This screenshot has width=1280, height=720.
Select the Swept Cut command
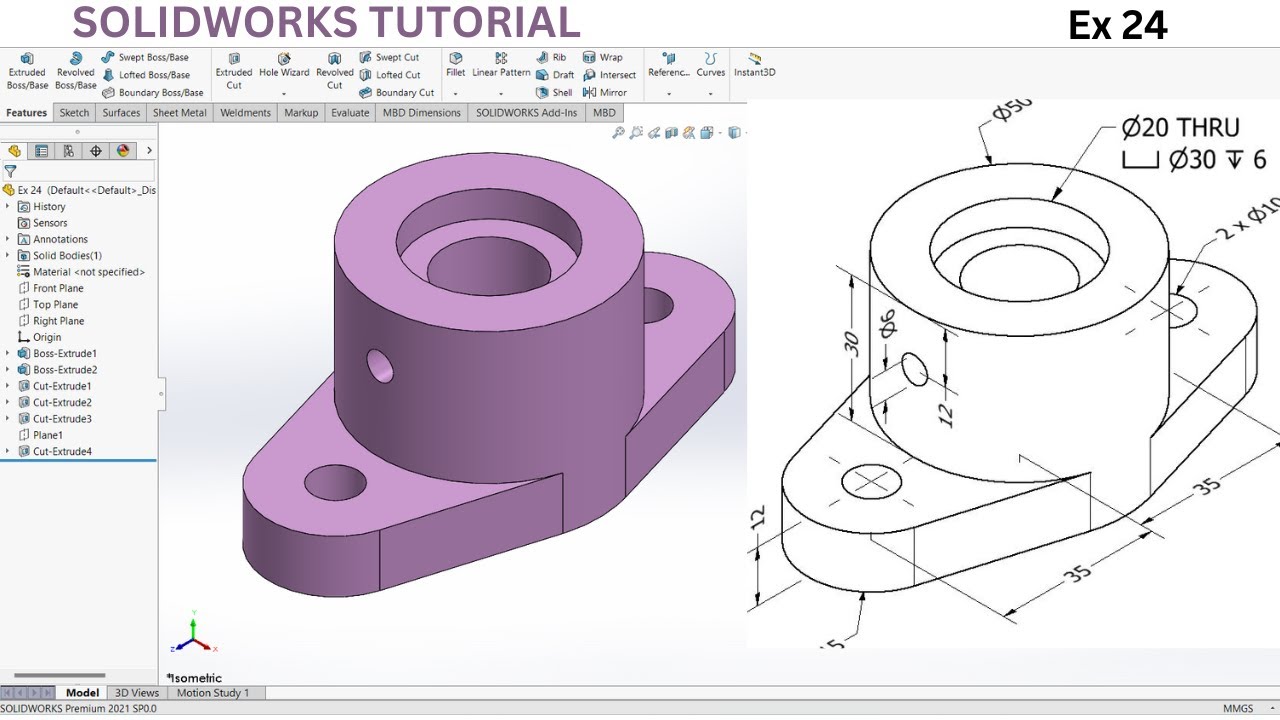pos(389,57)
